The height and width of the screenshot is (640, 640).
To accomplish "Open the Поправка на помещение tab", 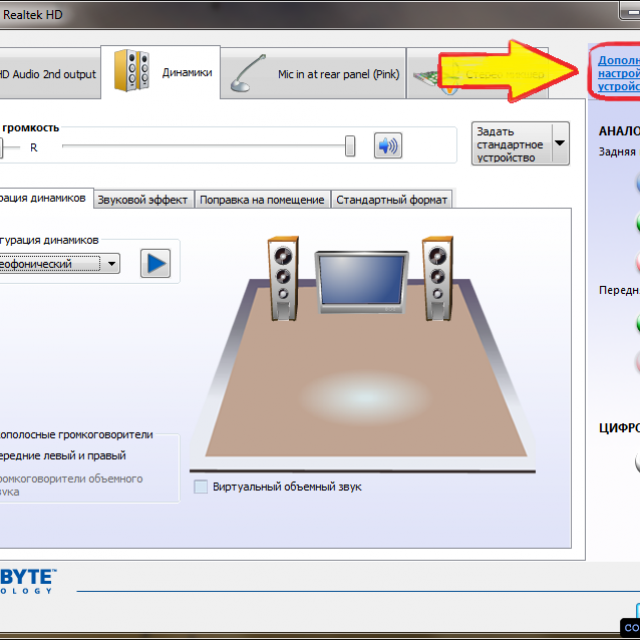I will point(262,200).
